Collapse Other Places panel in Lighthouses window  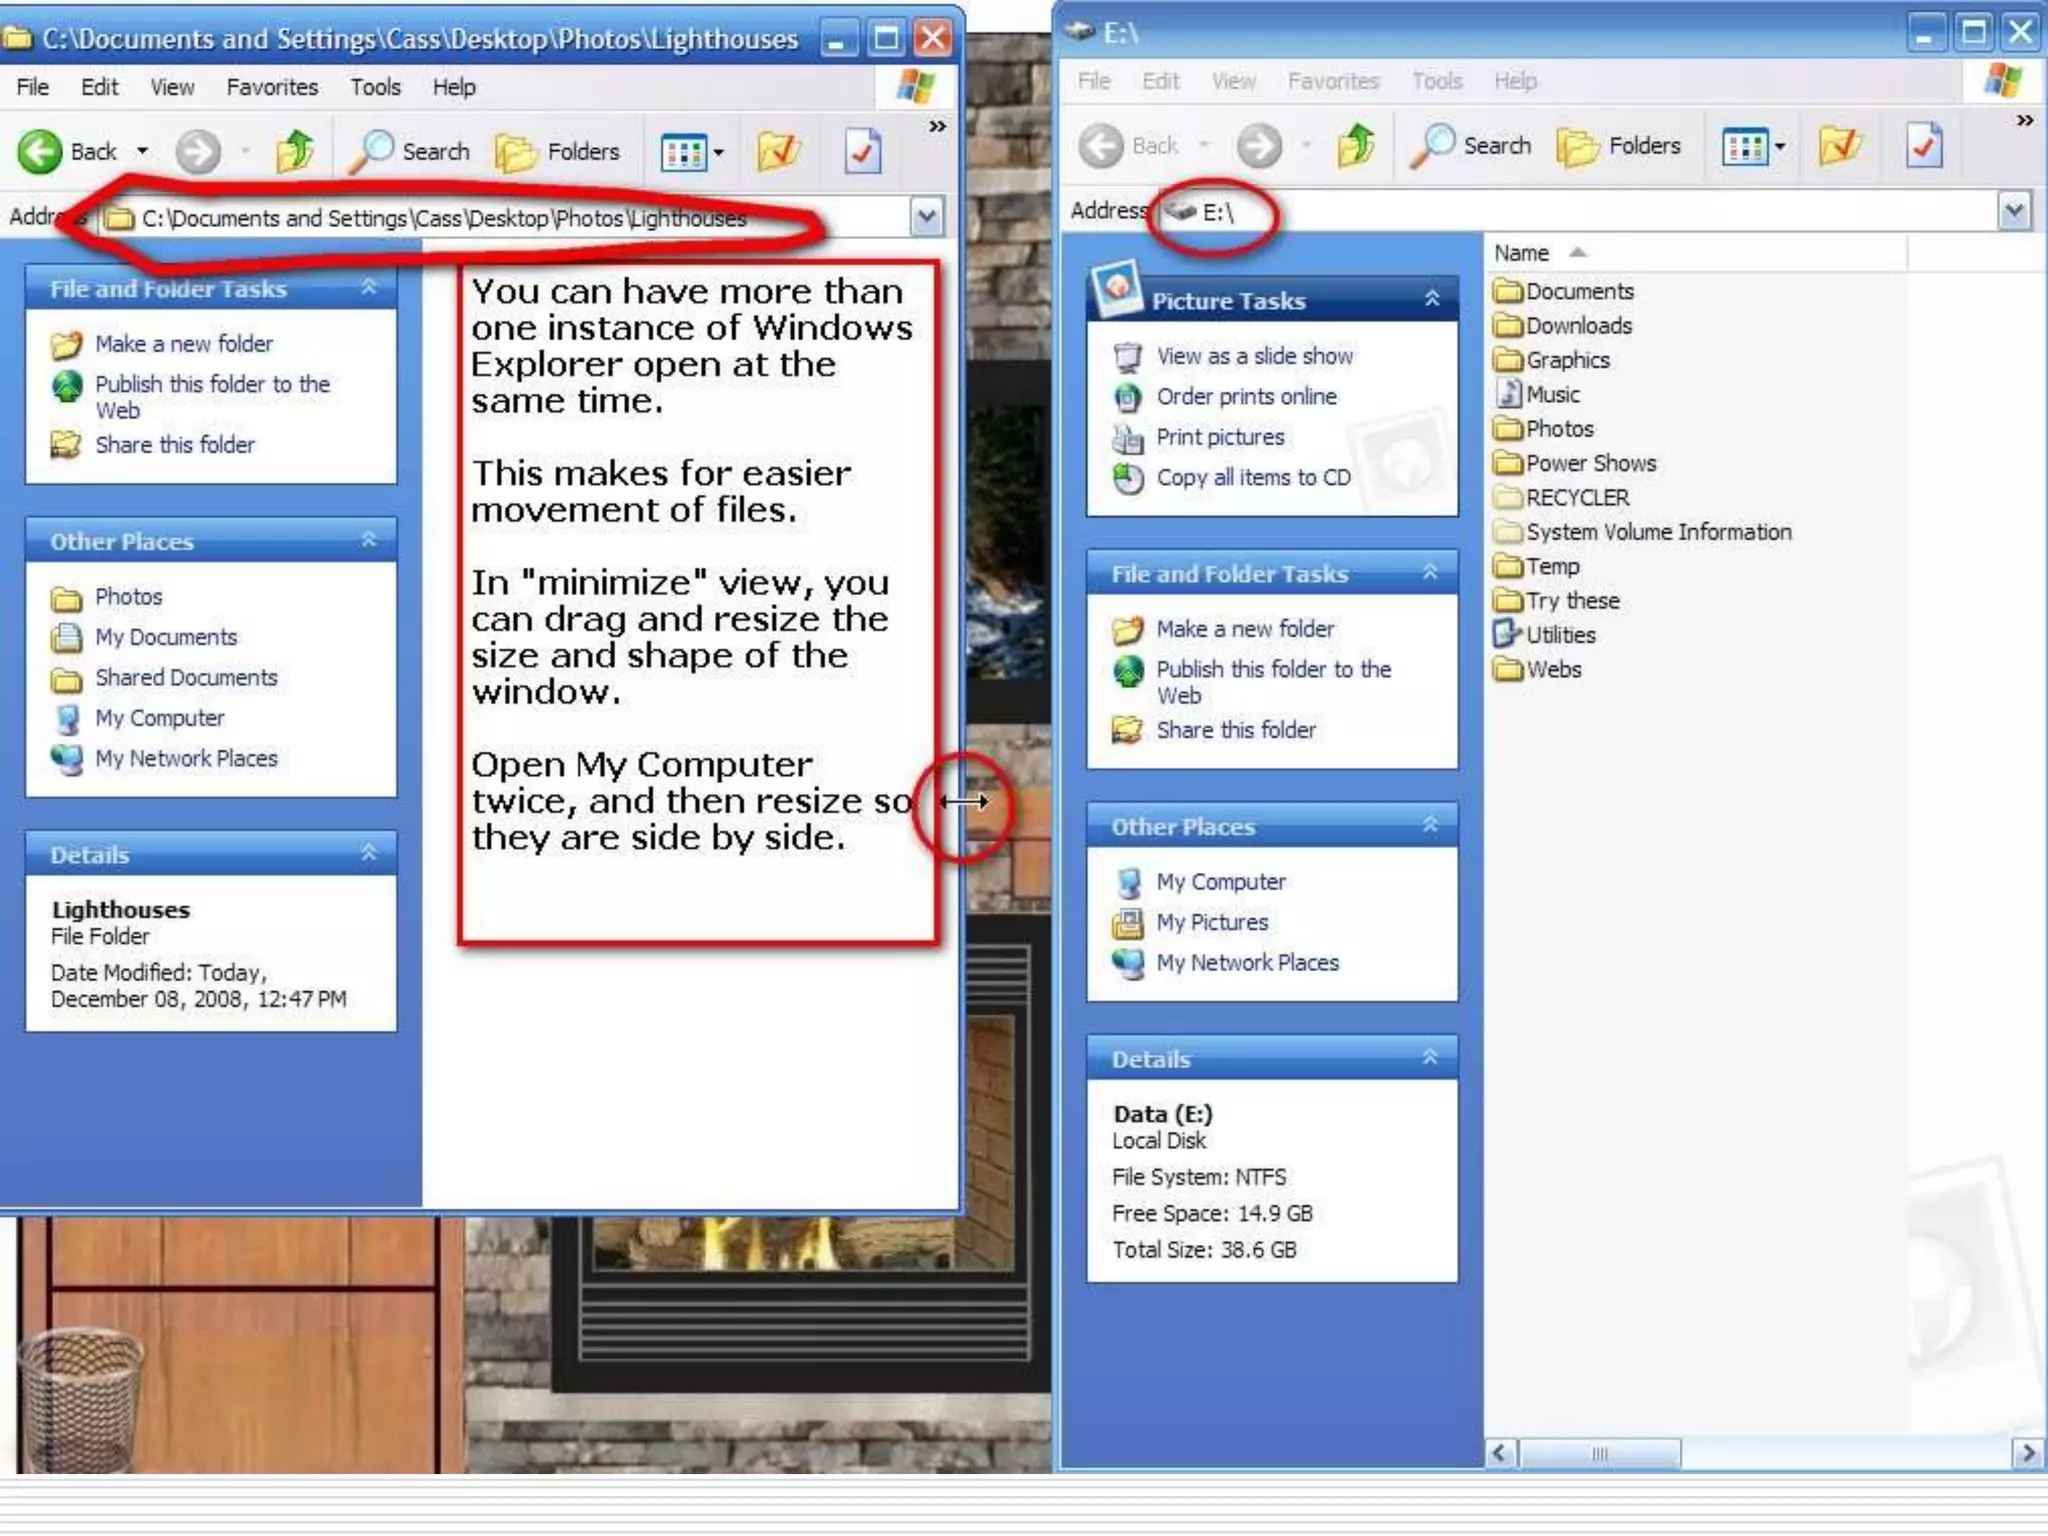369,540
